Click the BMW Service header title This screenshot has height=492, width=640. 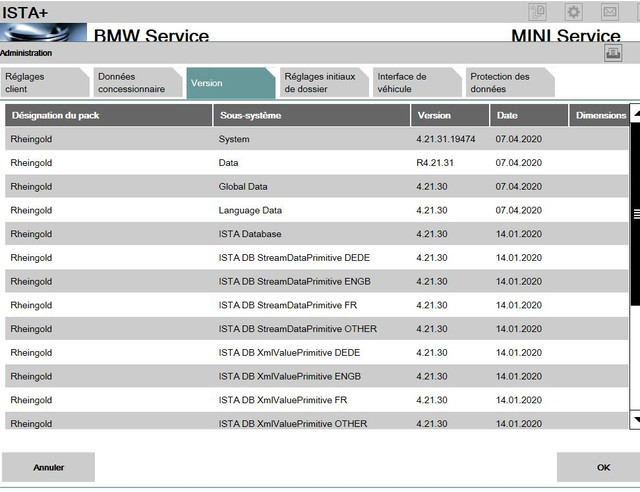[151, 35]
